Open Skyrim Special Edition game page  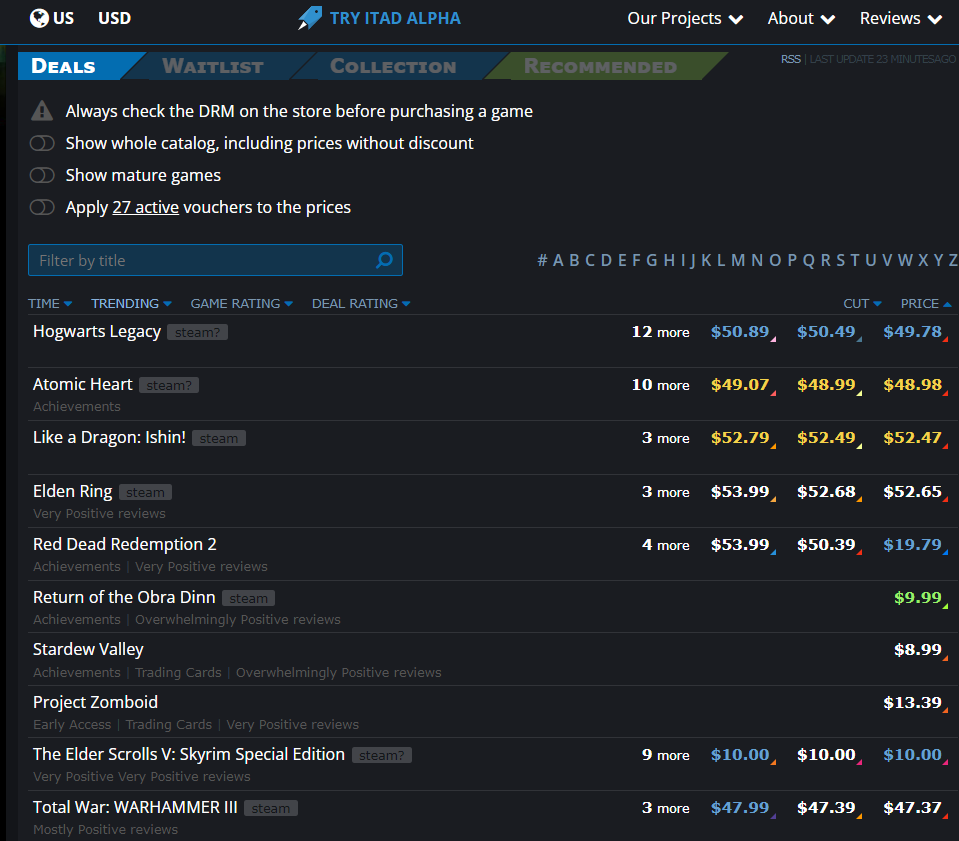pyautogui.click(x=189, y=754)
